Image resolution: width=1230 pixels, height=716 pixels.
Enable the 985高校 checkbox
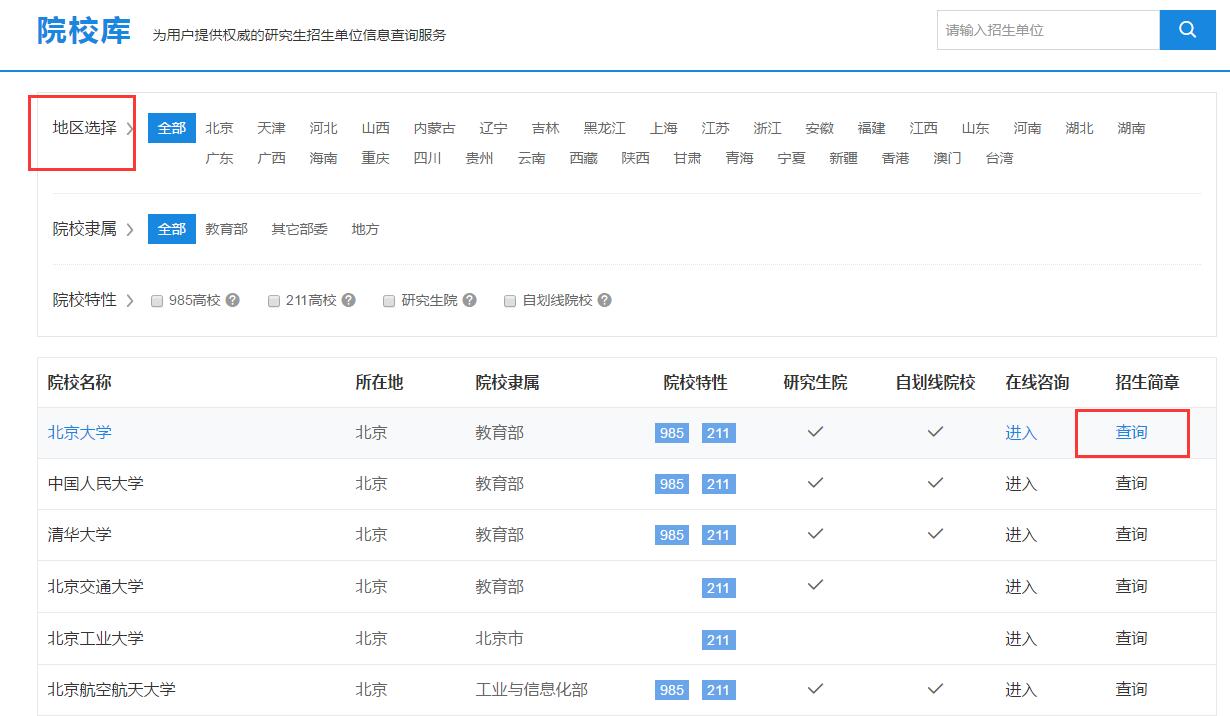click(x=157, y=301)
